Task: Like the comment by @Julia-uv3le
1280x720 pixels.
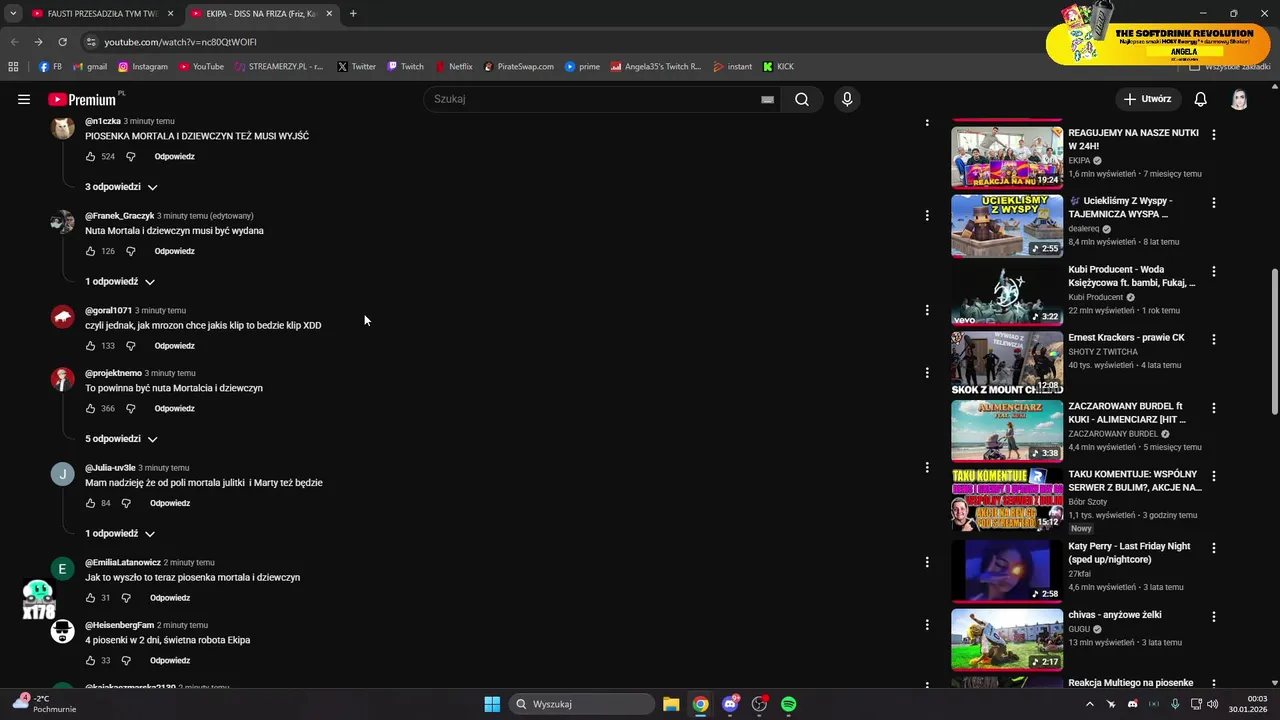Action: (90, 503)
